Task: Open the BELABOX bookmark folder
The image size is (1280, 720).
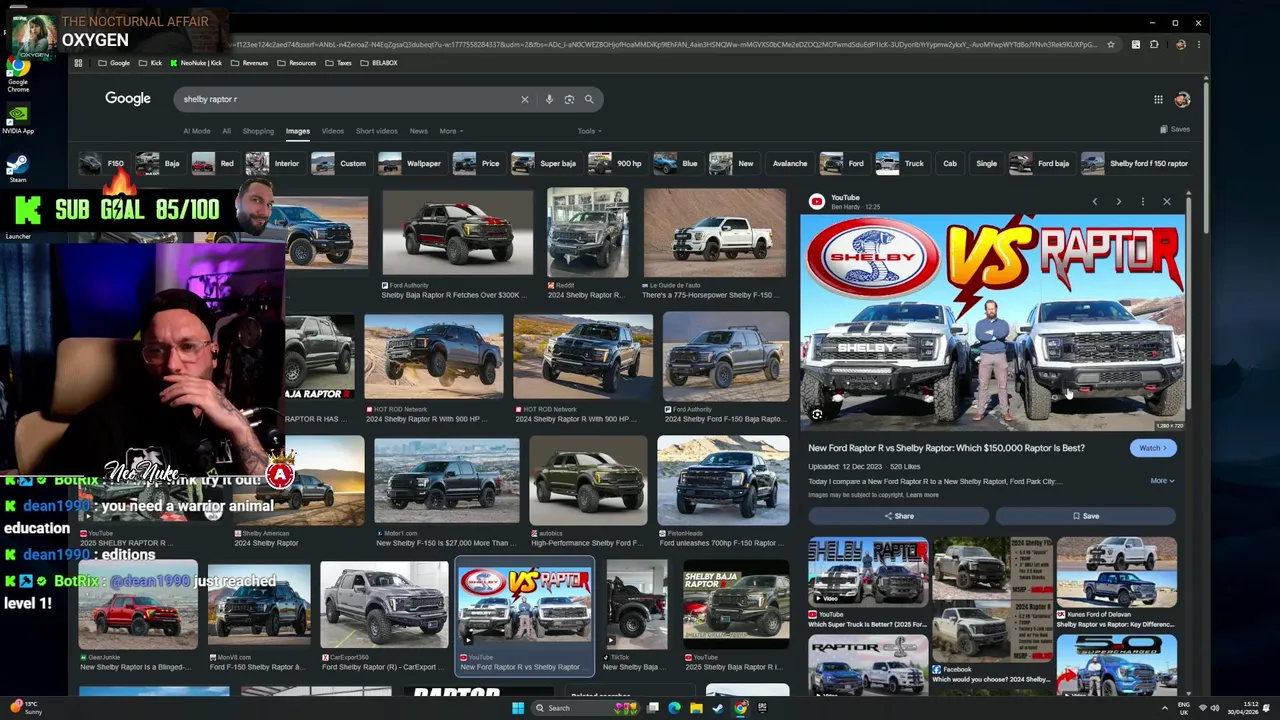Action: point(378,63)
